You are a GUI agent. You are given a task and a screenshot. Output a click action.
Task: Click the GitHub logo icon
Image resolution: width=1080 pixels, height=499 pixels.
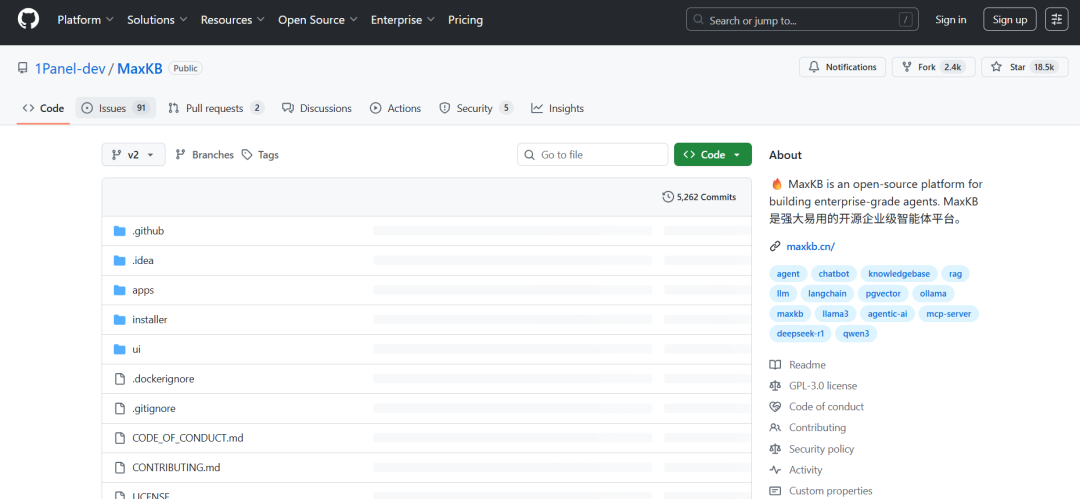tap(28, 19)
